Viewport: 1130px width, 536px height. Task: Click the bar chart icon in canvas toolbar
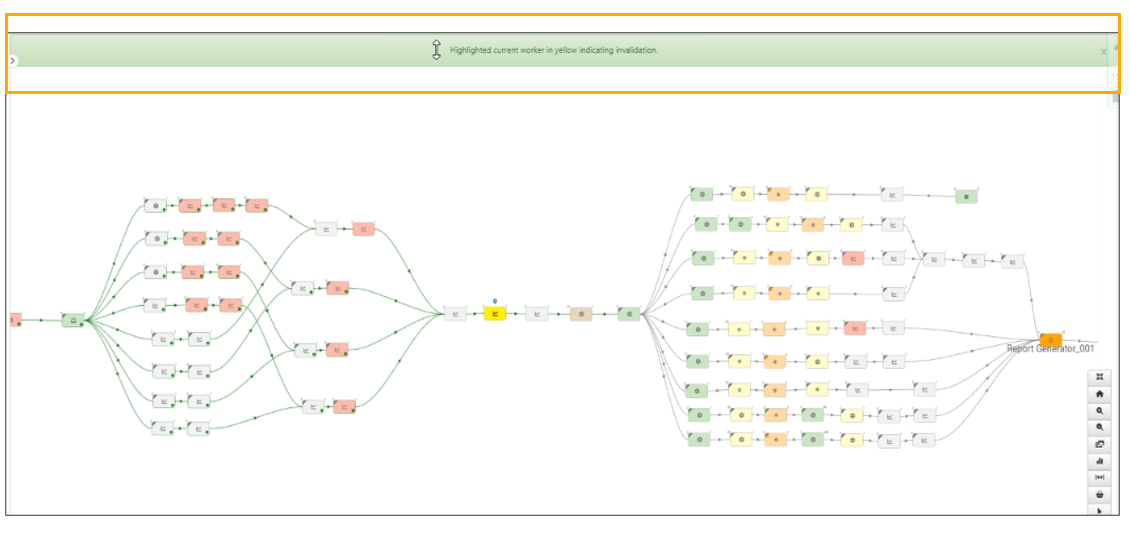tap(1099, 461)
